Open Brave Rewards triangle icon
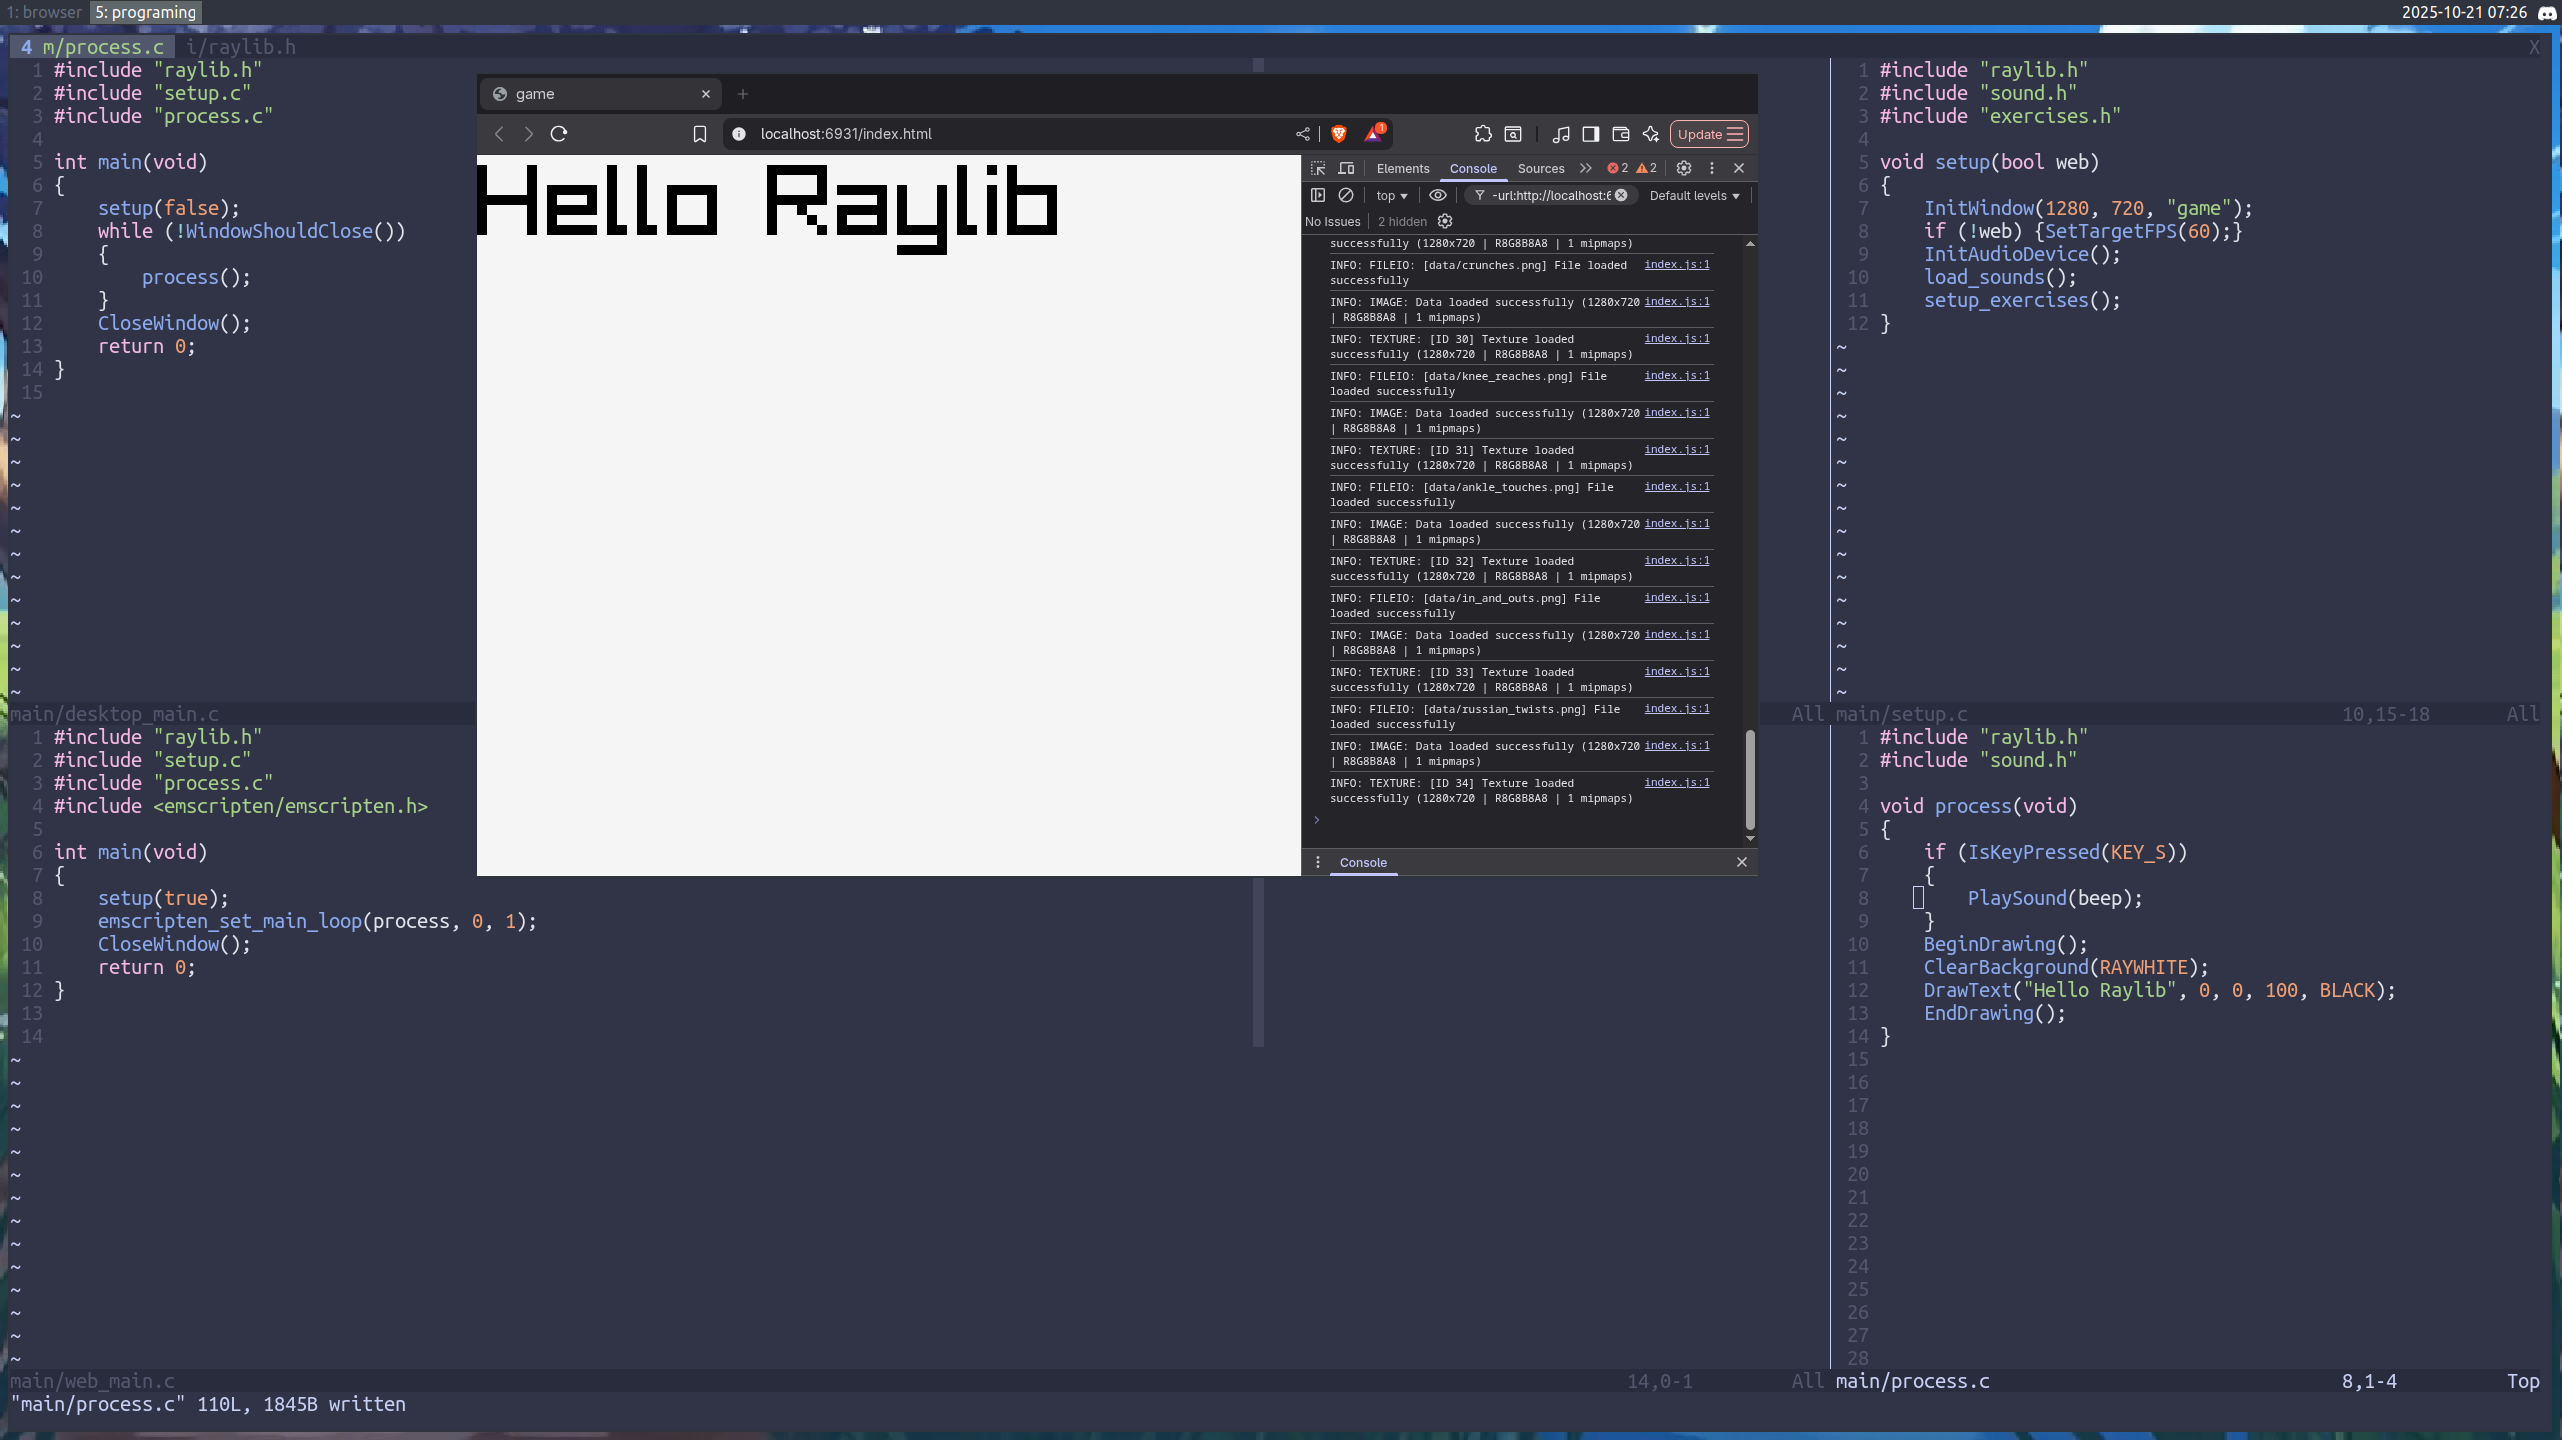This screenshot has height=1441, width=2562. (x=1373, y=134)
